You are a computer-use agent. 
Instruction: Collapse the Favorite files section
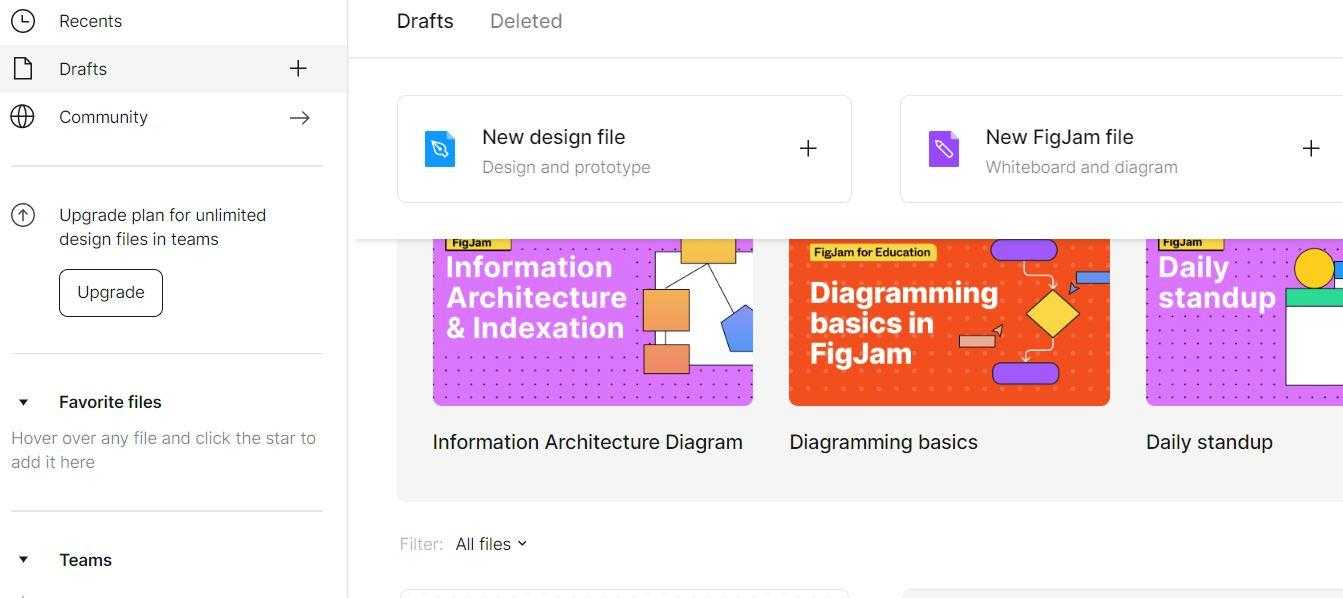coord(24,403)
